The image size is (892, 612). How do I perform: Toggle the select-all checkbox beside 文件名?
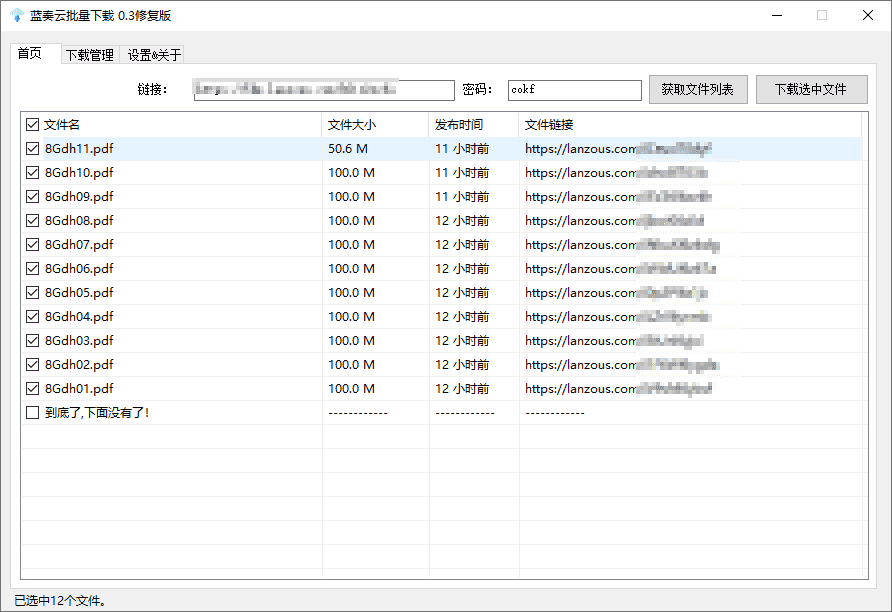(33, 125)
